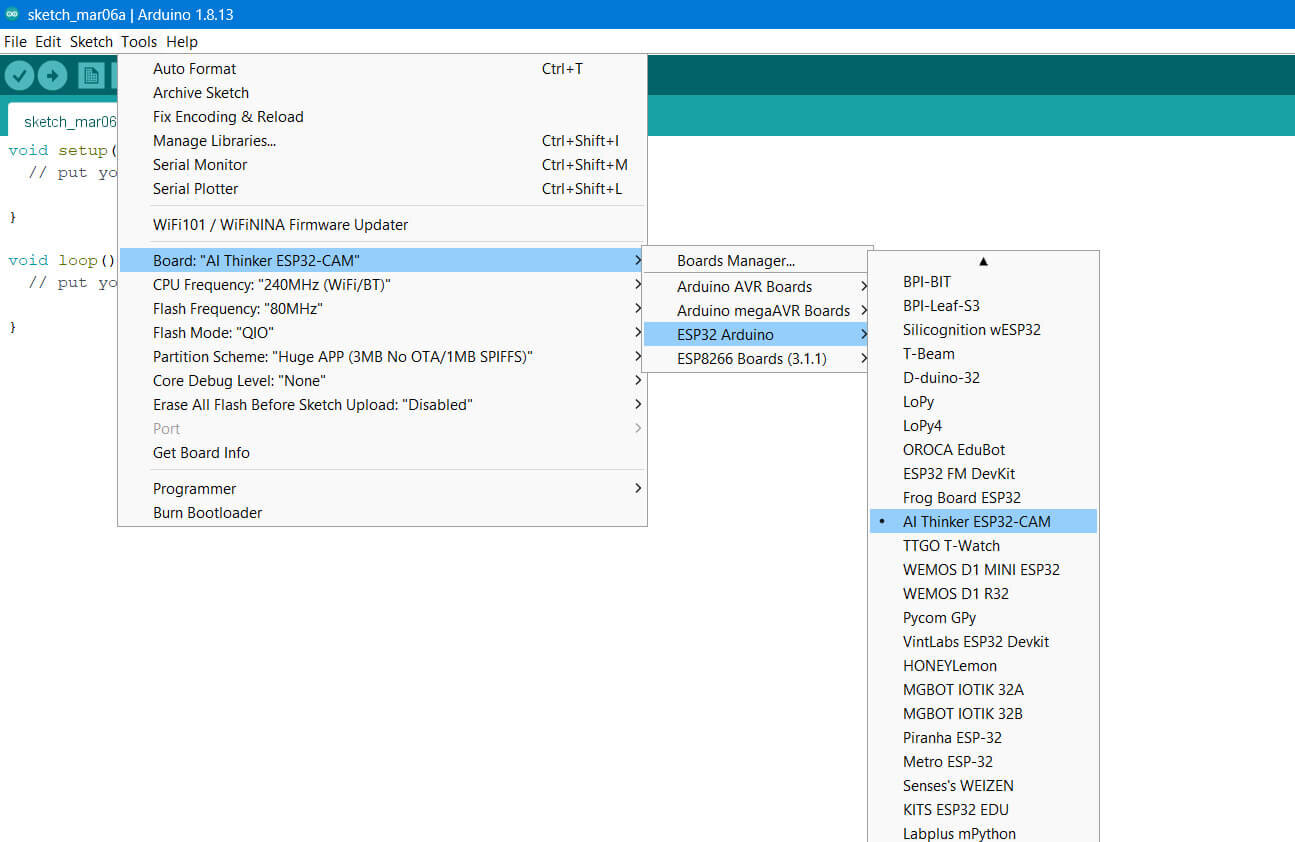1295x842 pixels.
Task: Click the New sketch toolbar icon
Action: coord(91,76)
